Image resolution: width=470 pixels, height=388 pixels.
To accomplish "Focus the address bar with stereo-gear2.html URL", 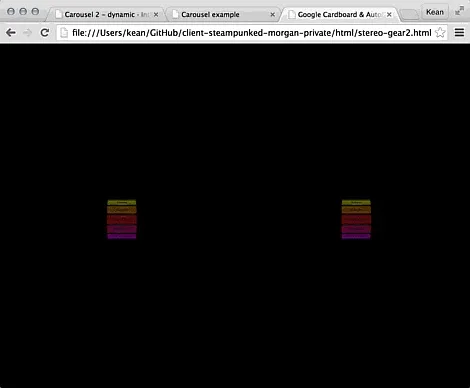I will point(252,33).
